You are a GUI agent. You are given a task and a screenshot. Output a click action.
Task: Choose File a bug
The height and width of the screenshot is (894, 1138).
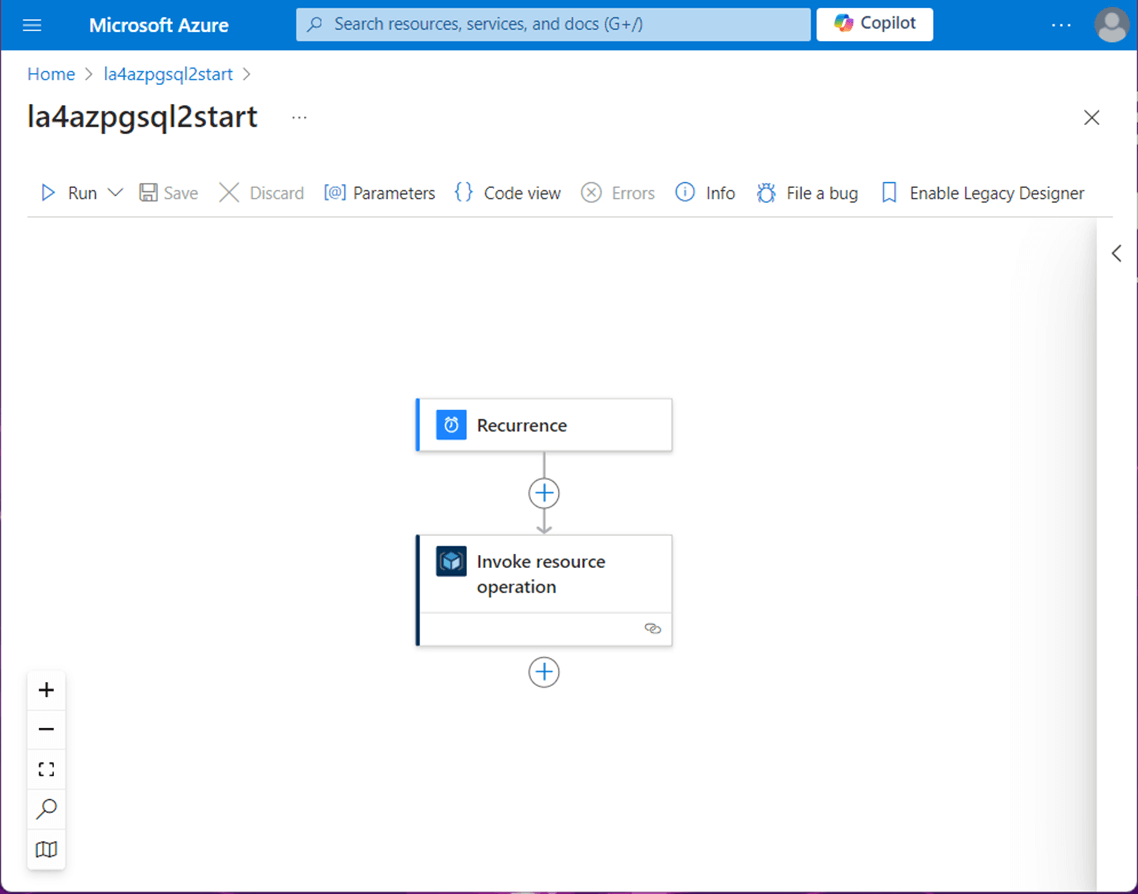(x=807, y=193)
